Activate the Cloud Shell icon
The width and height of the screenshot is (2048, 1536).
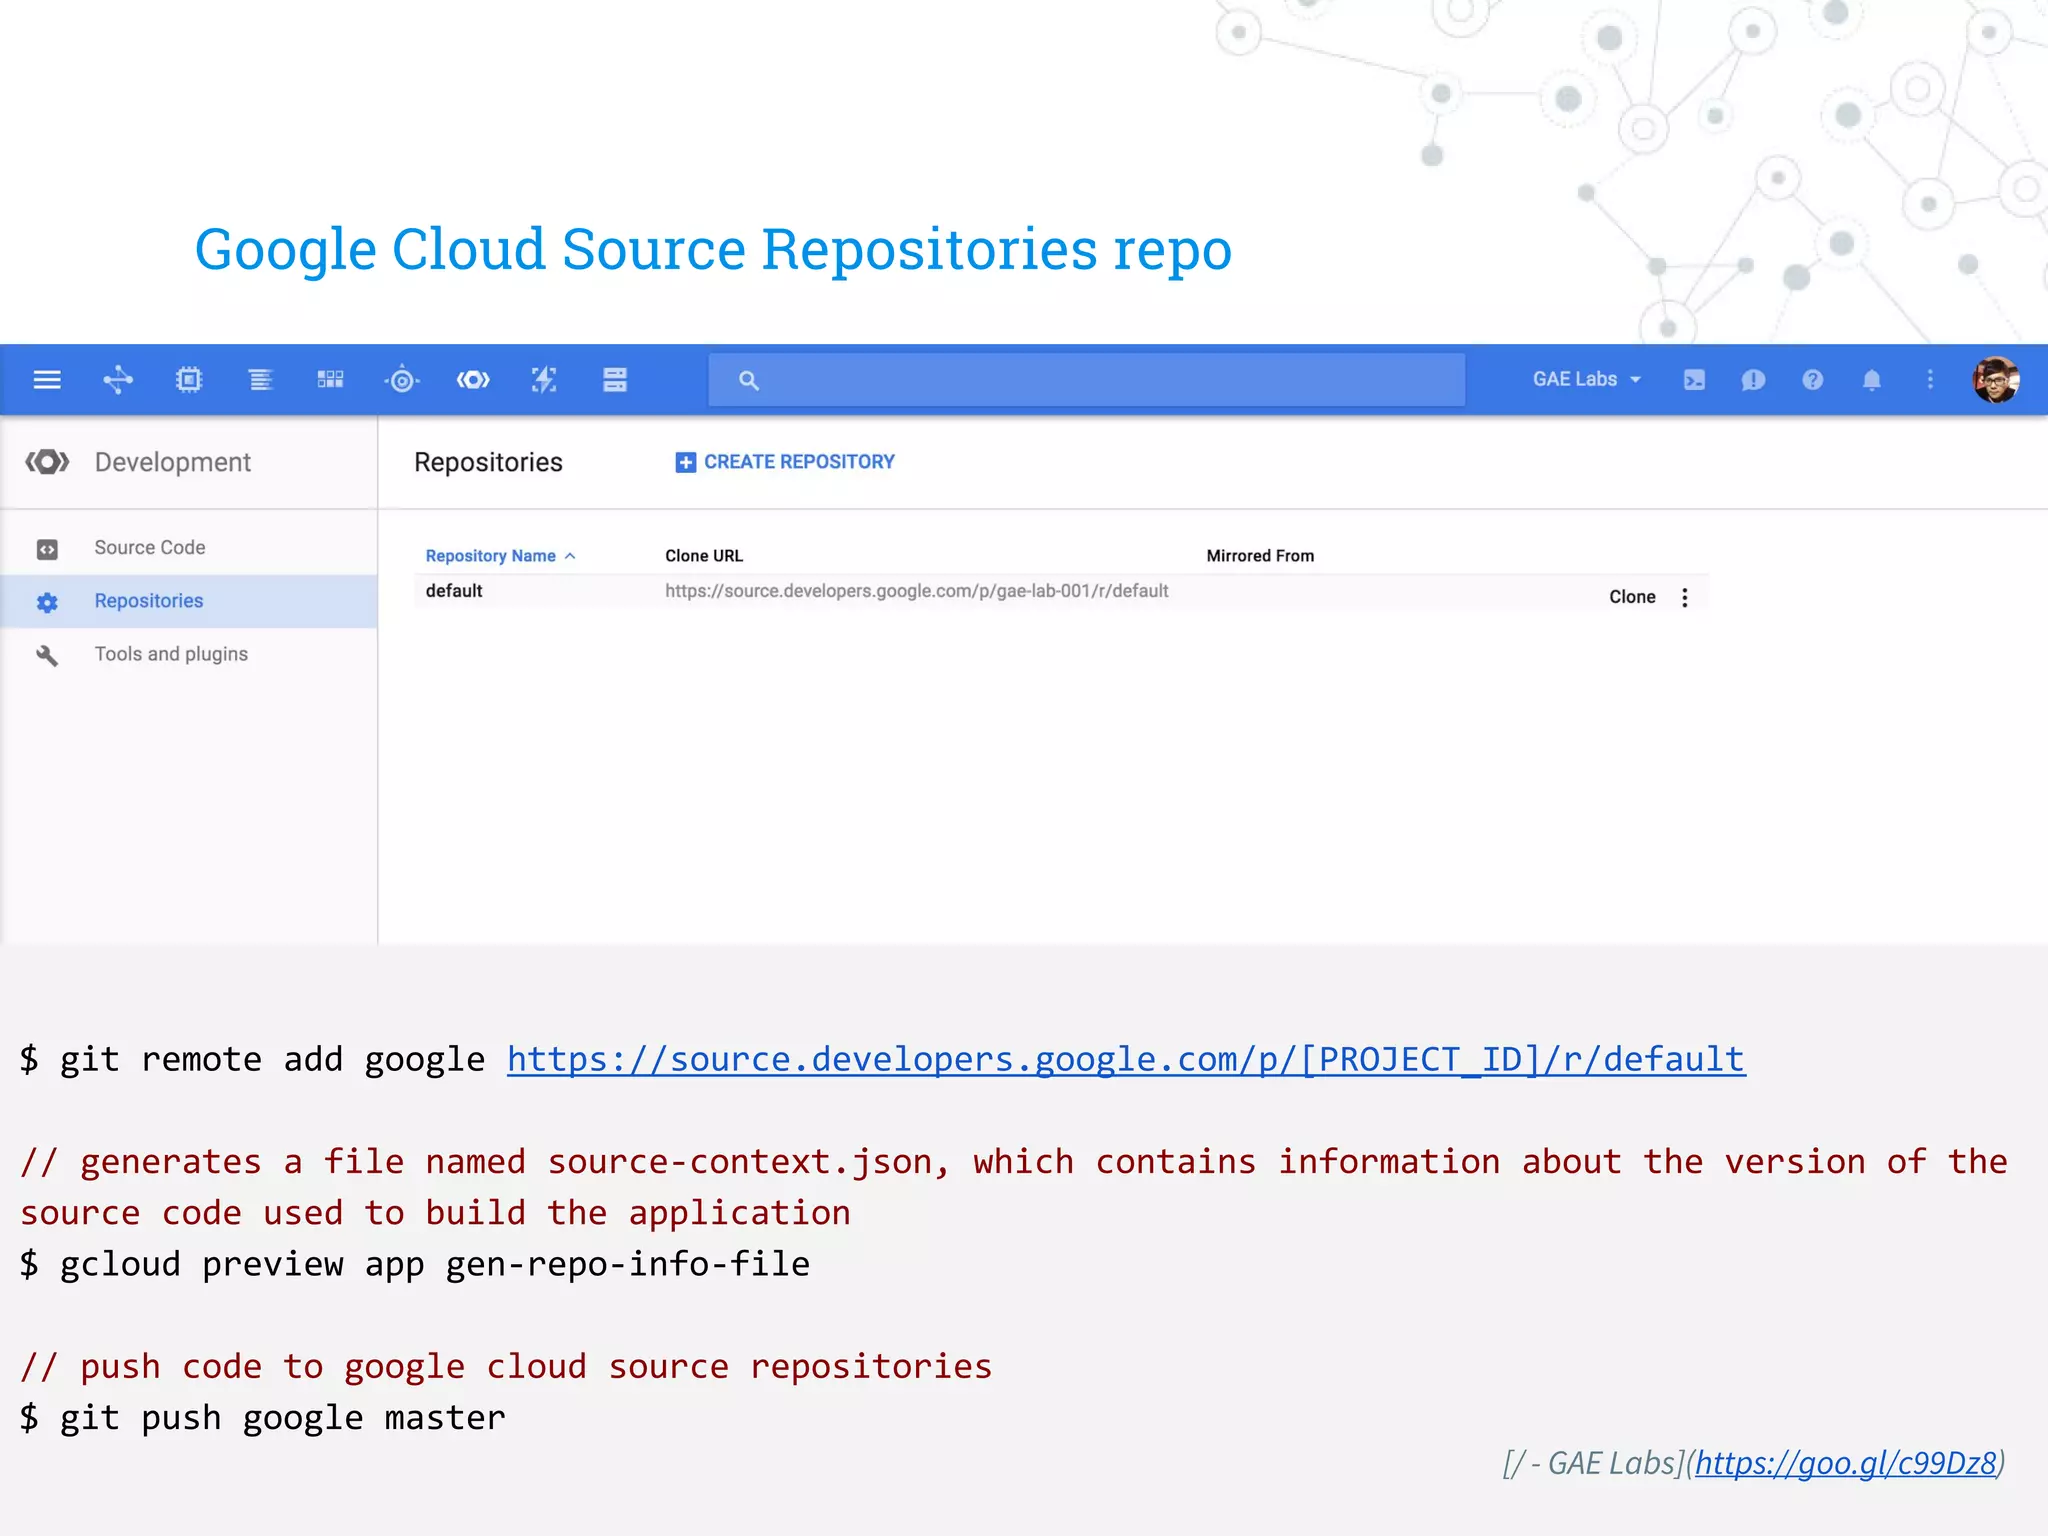pyautogui.click(x=1694, y=380)
